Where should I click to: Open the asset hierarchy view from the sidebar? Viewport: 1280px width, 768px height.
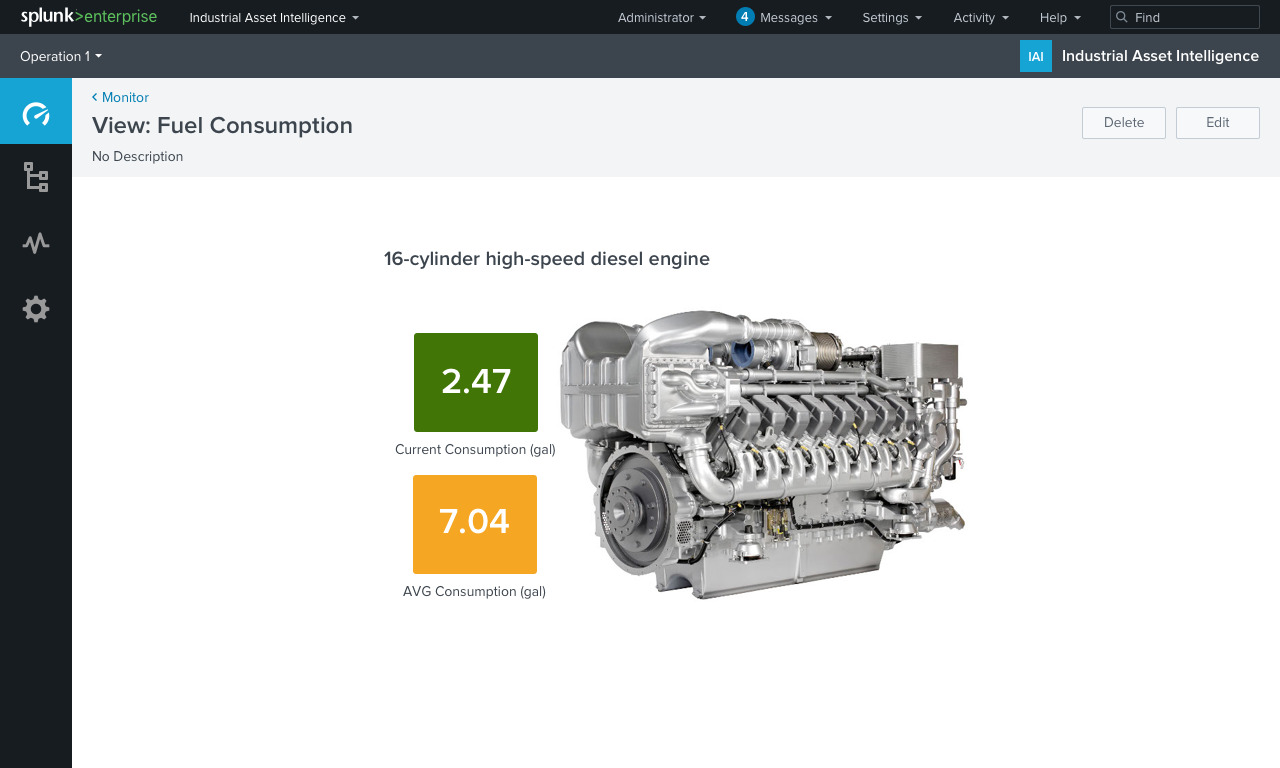[36, 177]
